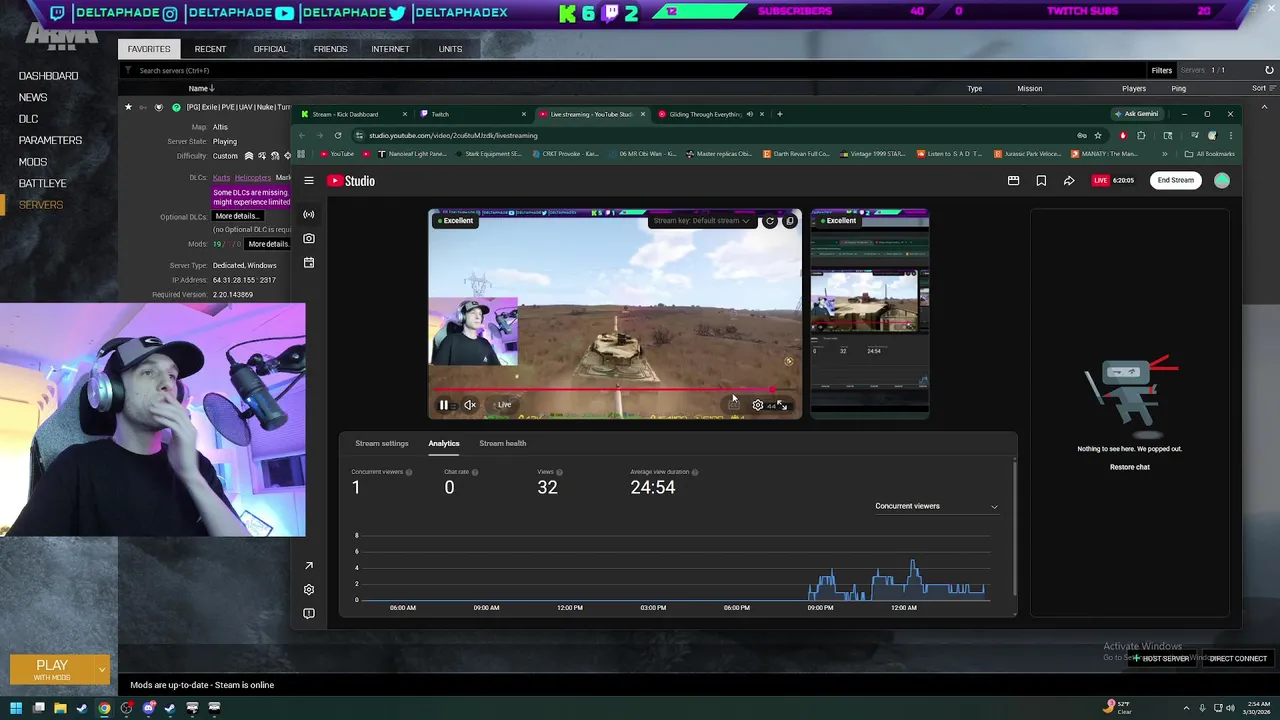
Task: Collapse the Arma panel with top-right chevron
Action: coord(1264,107)
